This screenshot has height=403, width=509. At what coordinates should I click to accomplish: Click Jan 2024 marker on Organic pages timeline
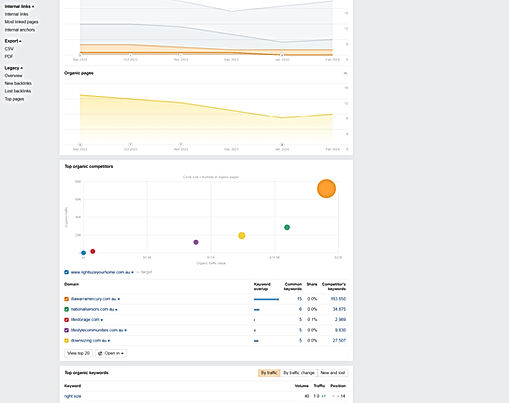[282, 145]
